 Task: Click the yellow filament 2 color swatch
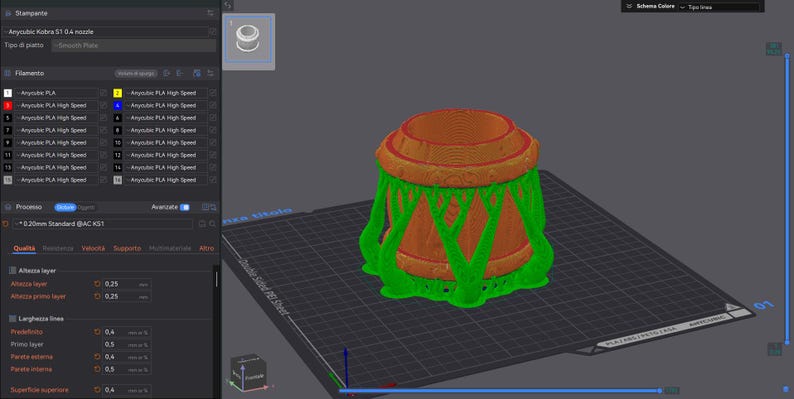117,93
